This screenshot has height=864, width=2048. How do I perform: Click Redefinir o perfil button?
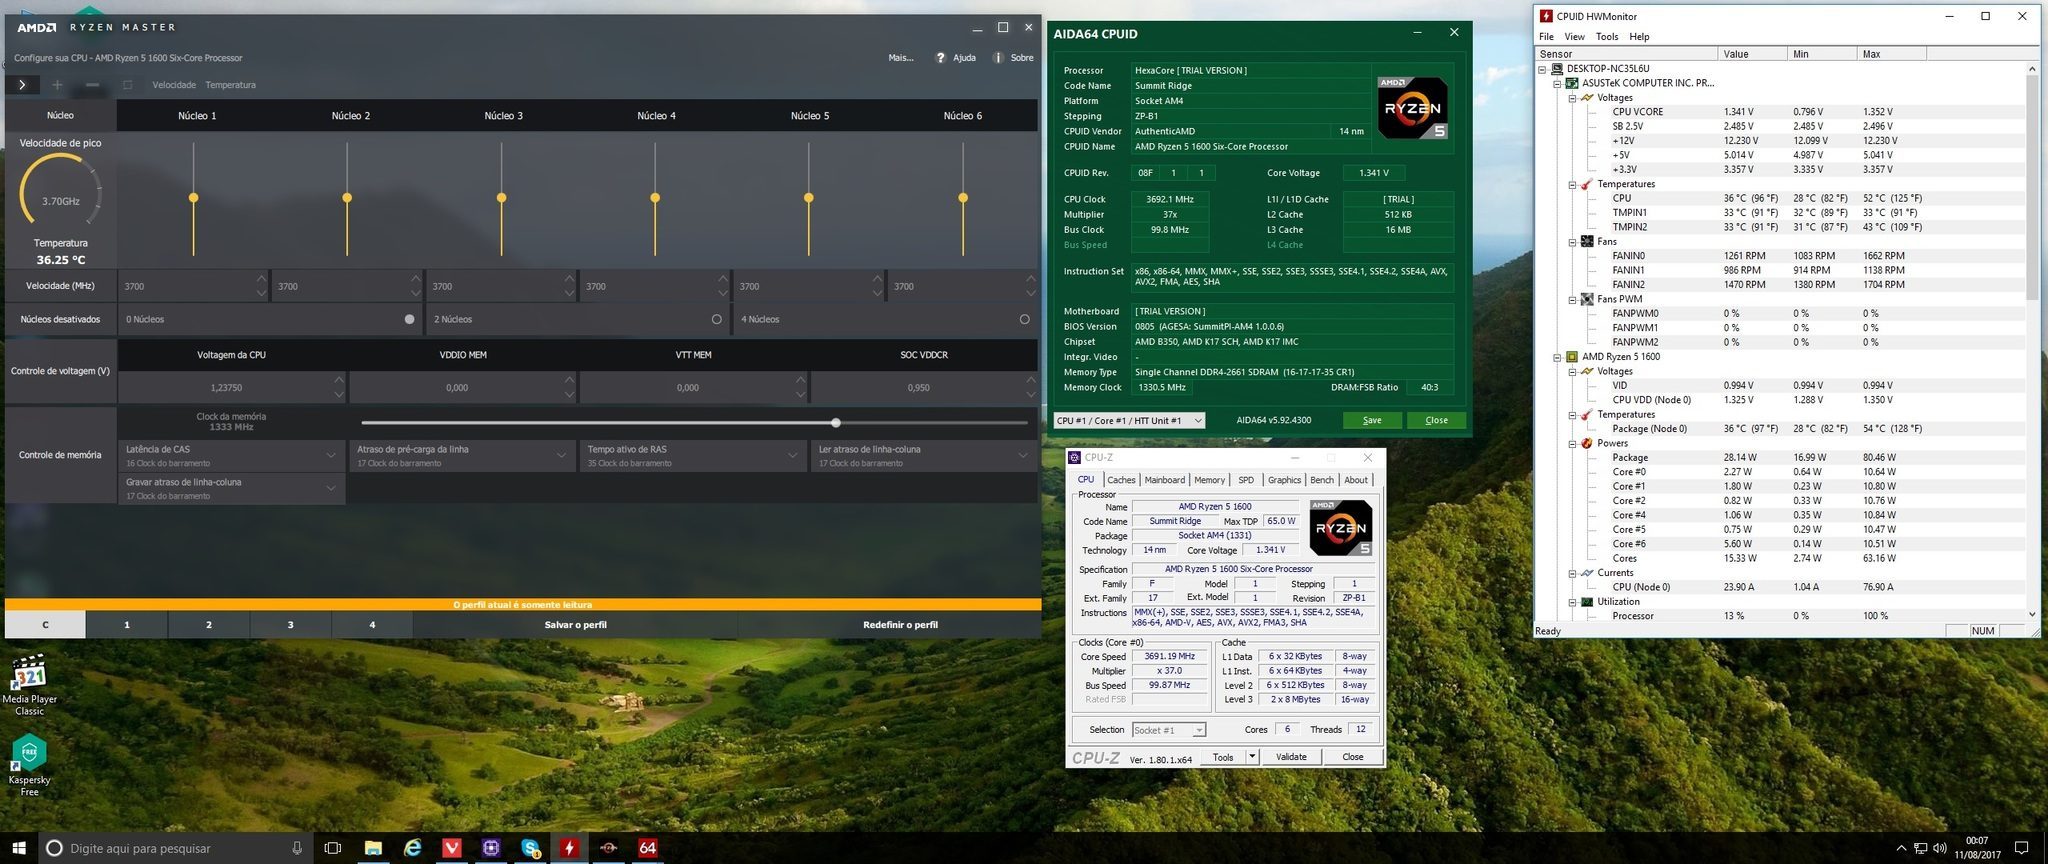tap(900, 625)
